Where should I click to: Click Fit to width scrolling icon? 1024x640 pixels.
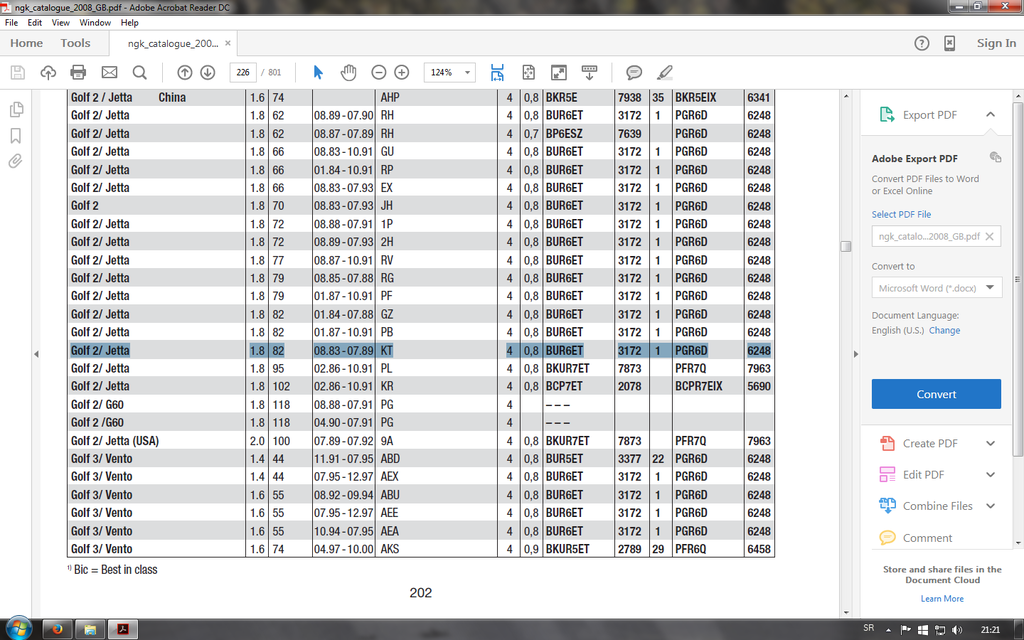[497, 72]
